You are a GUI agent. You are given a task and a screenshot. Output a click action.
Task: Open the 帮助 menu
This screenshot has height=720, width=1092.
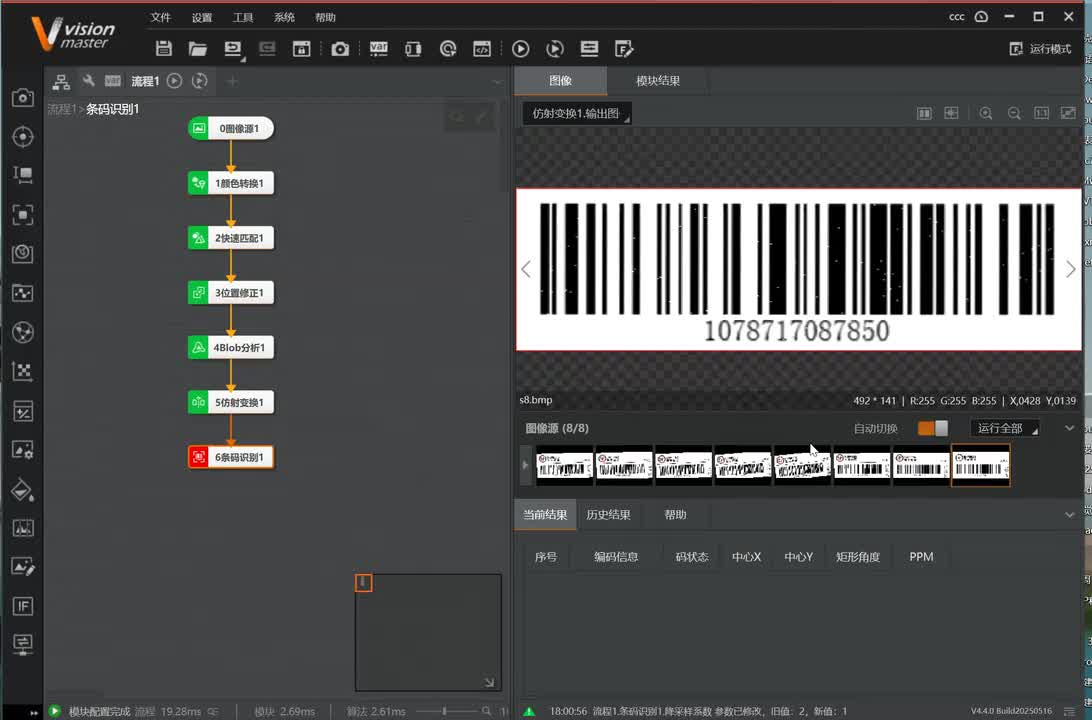(325, 17)
